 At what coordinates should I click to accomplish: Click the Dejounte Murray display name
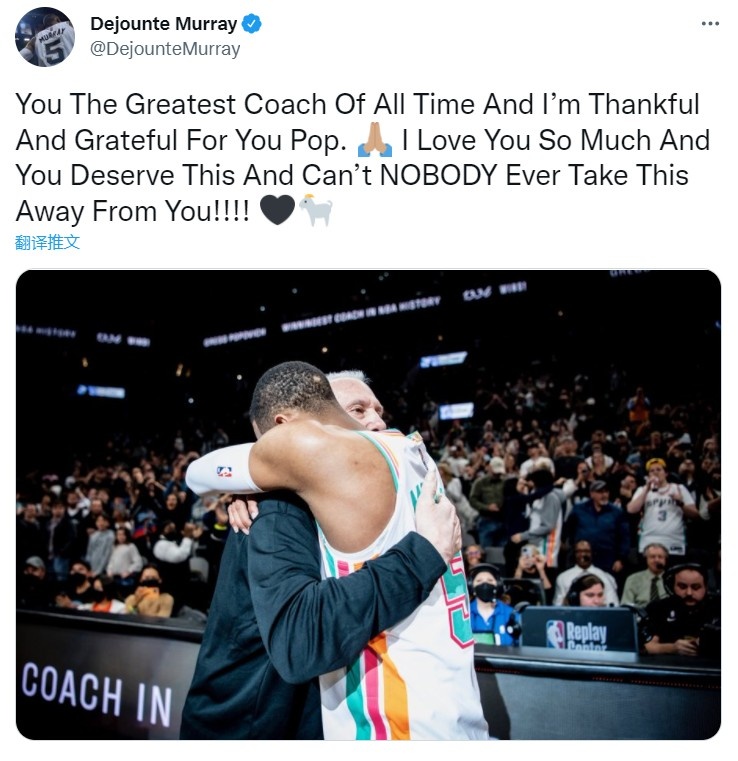[164, 23]
